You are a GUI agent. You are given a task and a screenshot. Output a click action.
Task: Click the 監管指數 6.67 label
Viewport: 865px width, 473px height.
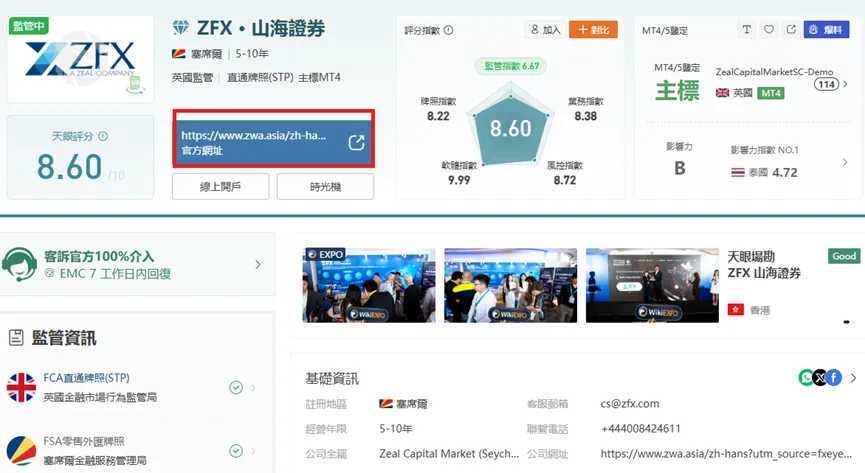click(511, 66)
